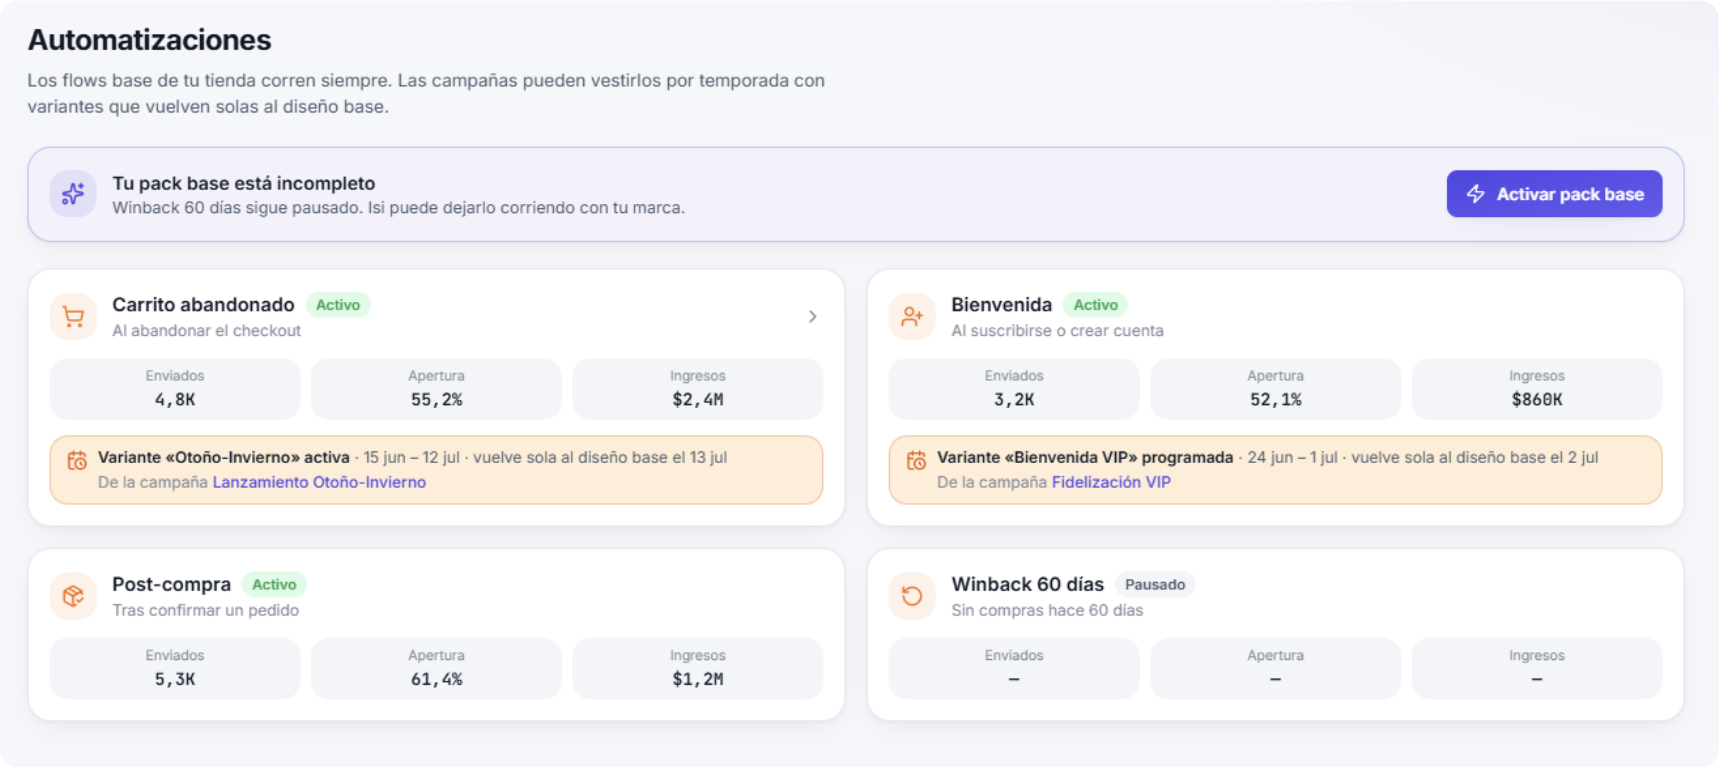This screenshot has height=768, width=1719.
Task: Click the text Variante «Bienvenida VIP» programada
Action: tap(1085, 457)
